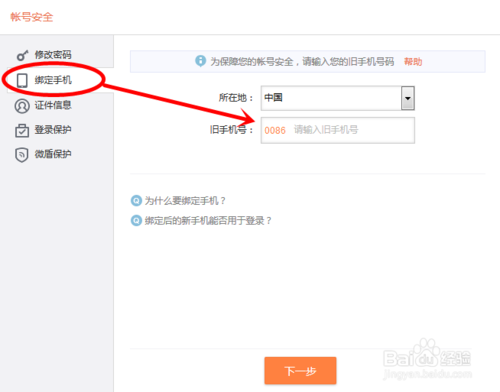Click the Q icon beside 绑定后的新手机能否用于登录

[x=136, y=220]
